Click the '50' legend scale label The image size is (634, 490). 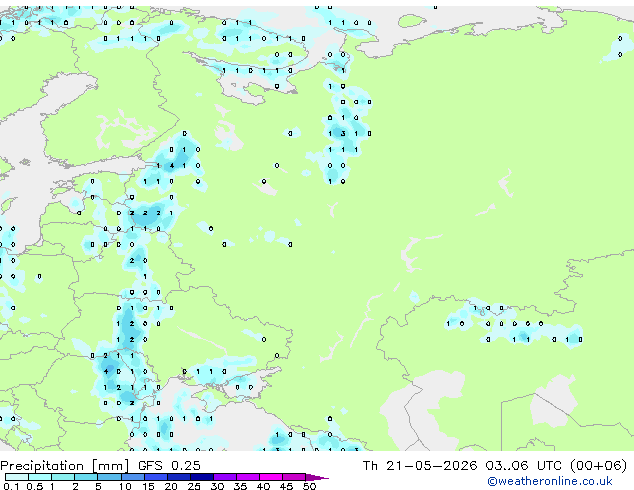pos(309,486)
